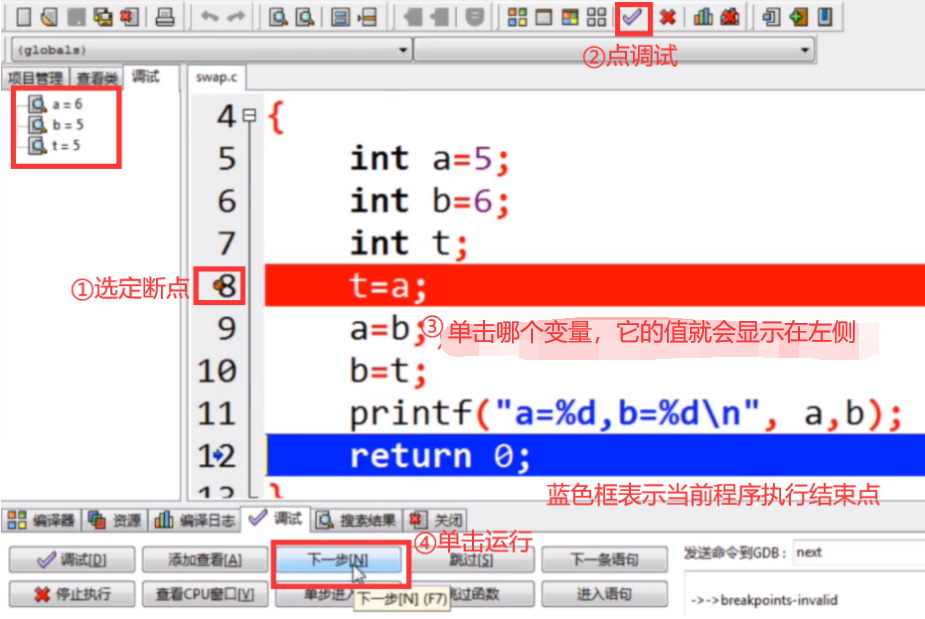Click the 添加查看[A] button
This screenshot has height=619, width=925.
(205, 558)
